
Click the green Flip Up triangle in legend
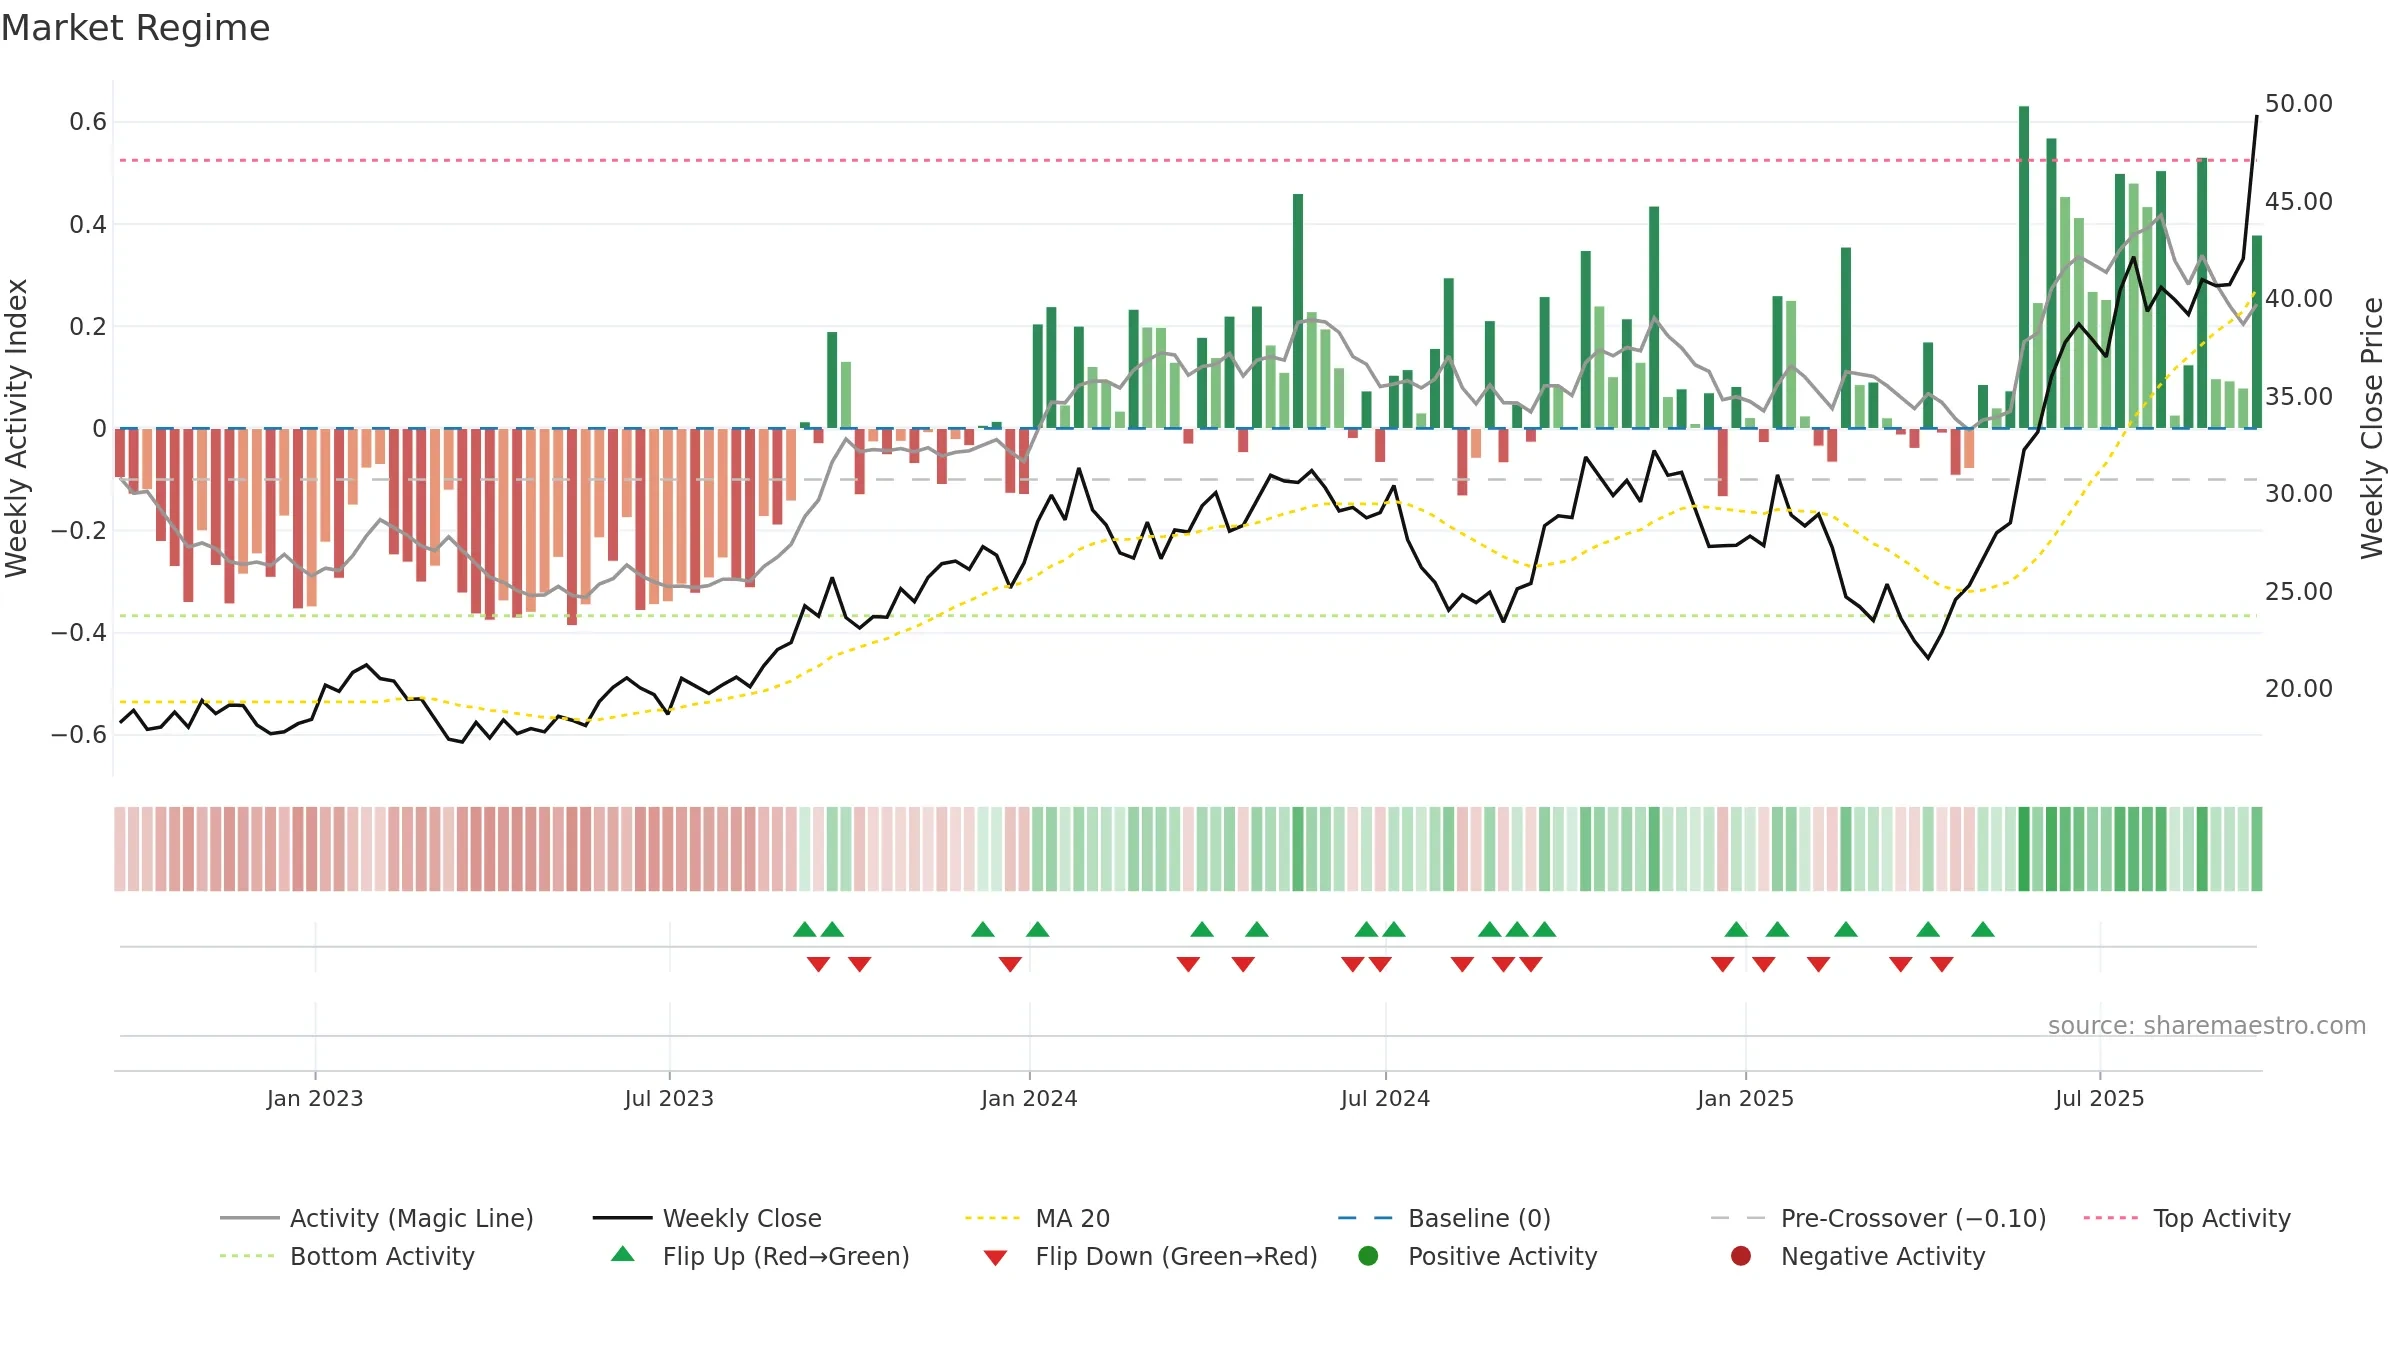click(x=623, y=1254)
